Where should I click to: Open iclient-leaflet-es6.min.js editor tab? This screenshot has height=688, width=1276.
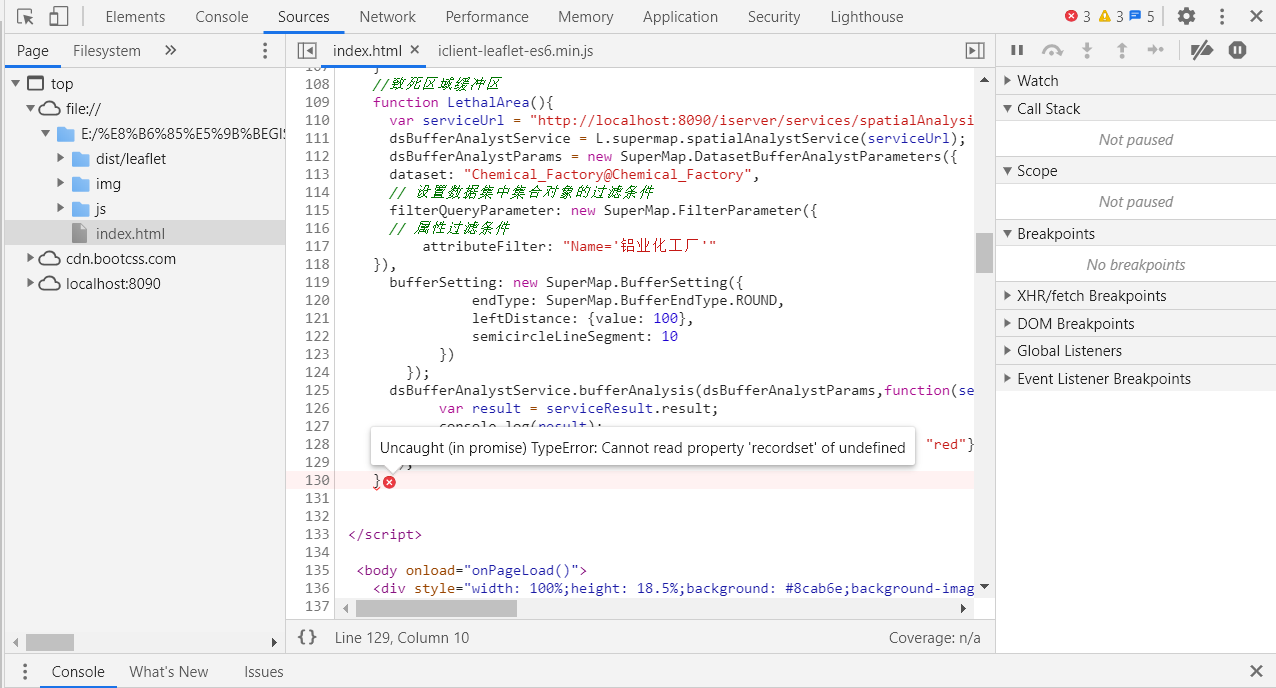point(516,50)
